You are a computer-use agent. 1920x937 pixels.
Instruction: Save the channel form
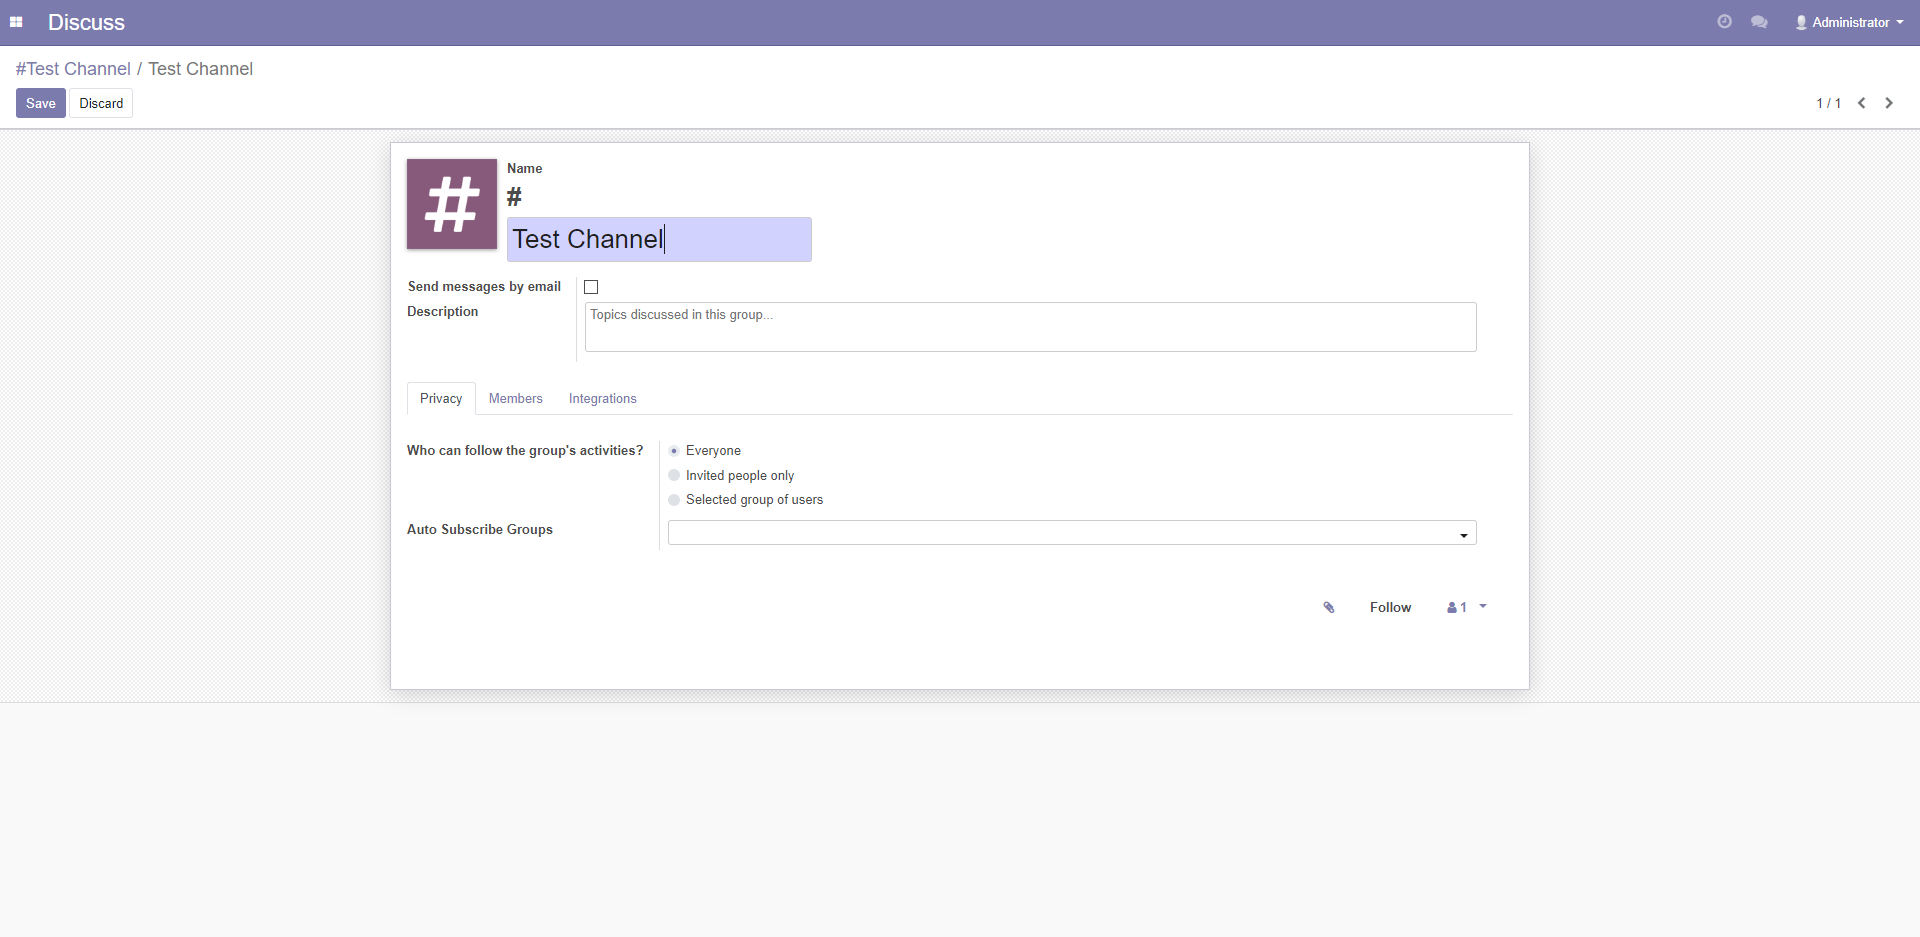pos(41,103)
